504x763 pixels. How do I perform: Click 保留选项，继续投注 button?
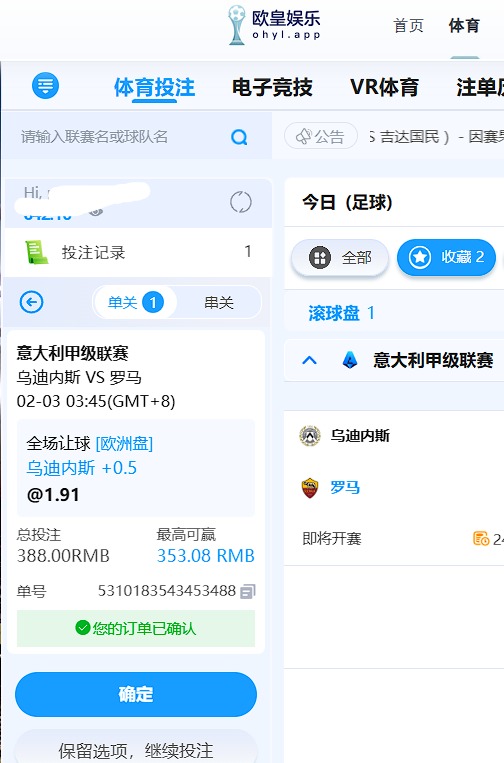[x=136, y=749]
